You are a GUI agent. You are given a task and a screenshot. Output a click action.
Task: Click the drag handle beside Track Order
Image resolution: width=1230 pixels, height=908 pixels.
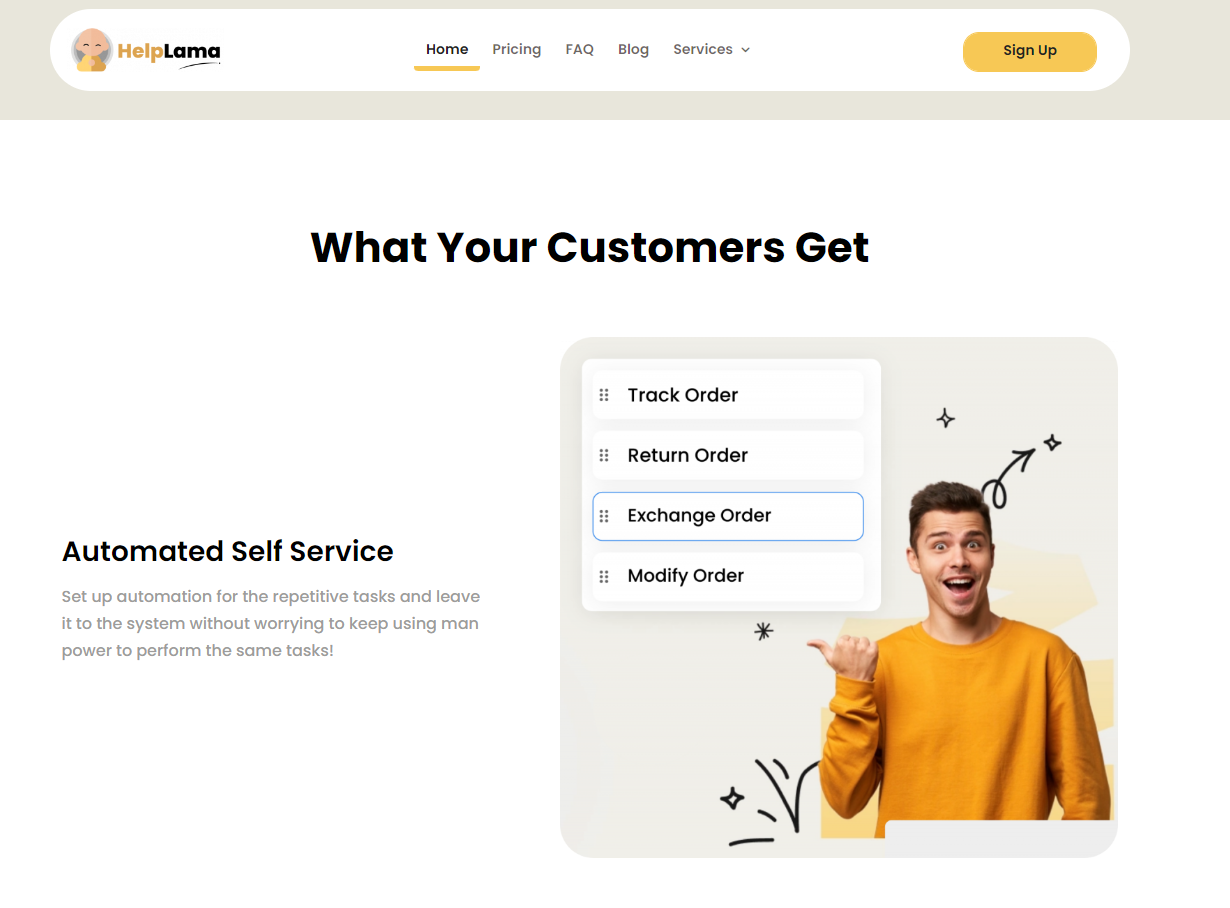(x=604, y=395)
